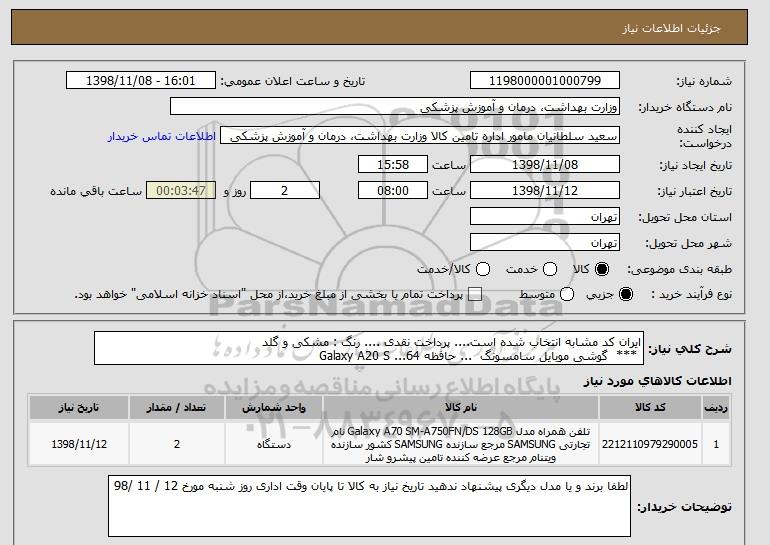Click the تاریخ نیاز column header
The height and width of the screenshot is (545, 770).
[x=79, y=408]
